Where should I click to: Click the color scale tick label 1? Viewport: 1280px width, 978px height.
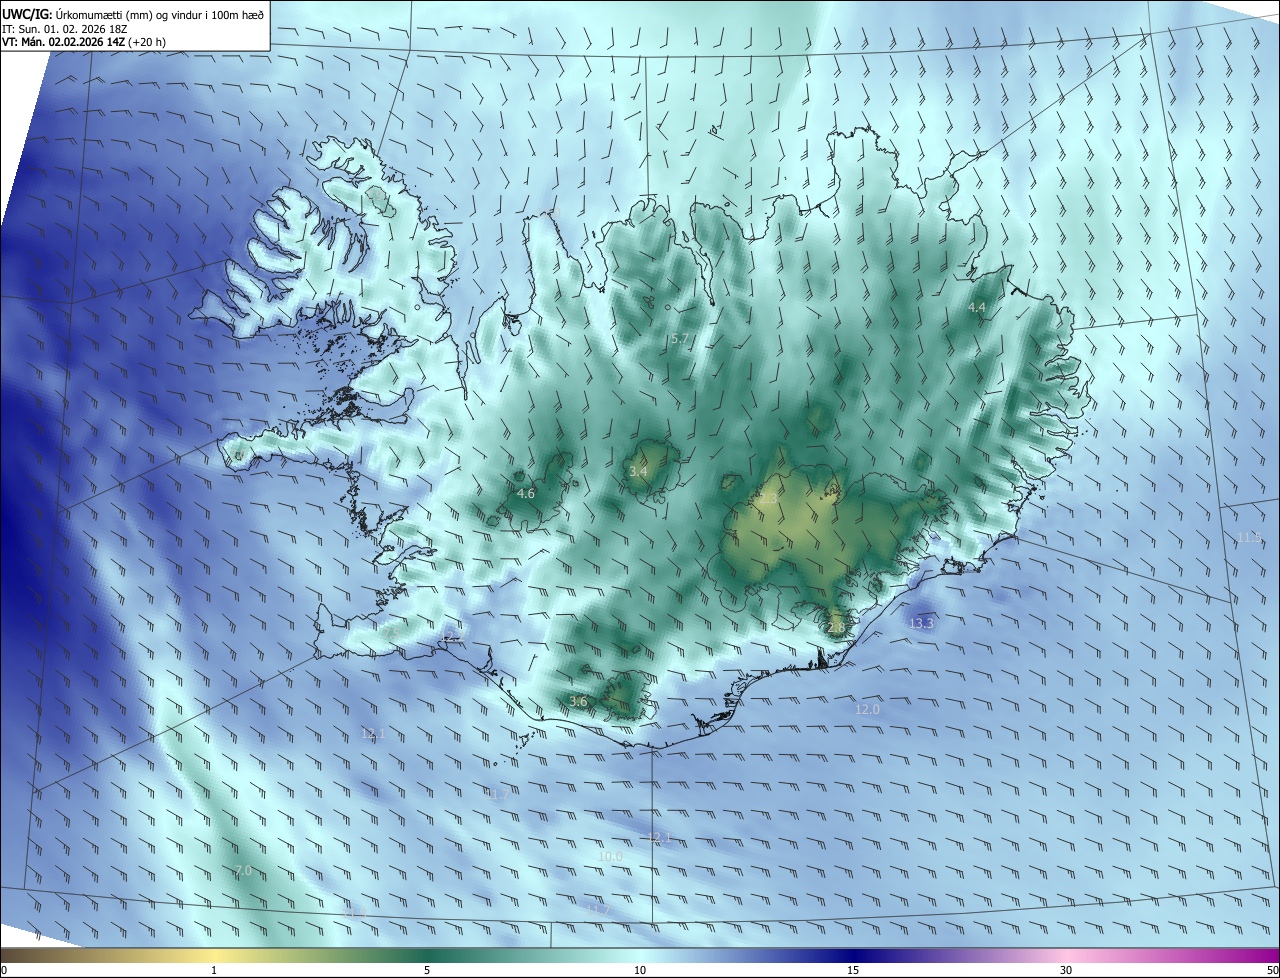pyautogui.click(x=214, y=970)
